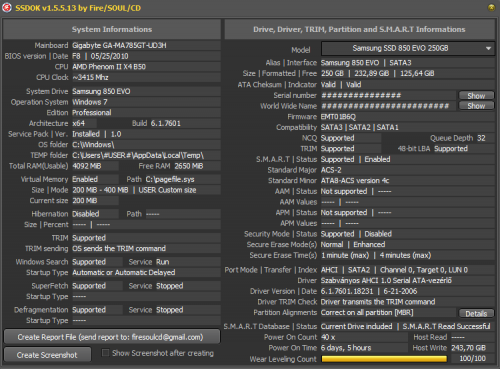
Task: Click the Compatibility value SATA3 | SATA2 | SATA1
Action: point(360,127)
